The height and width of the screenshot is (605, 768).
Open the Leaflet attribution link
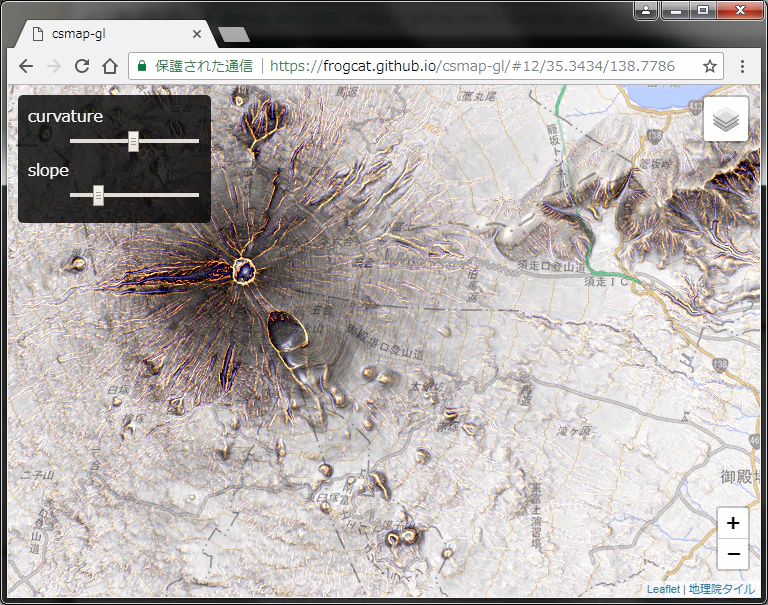(663, 589)
